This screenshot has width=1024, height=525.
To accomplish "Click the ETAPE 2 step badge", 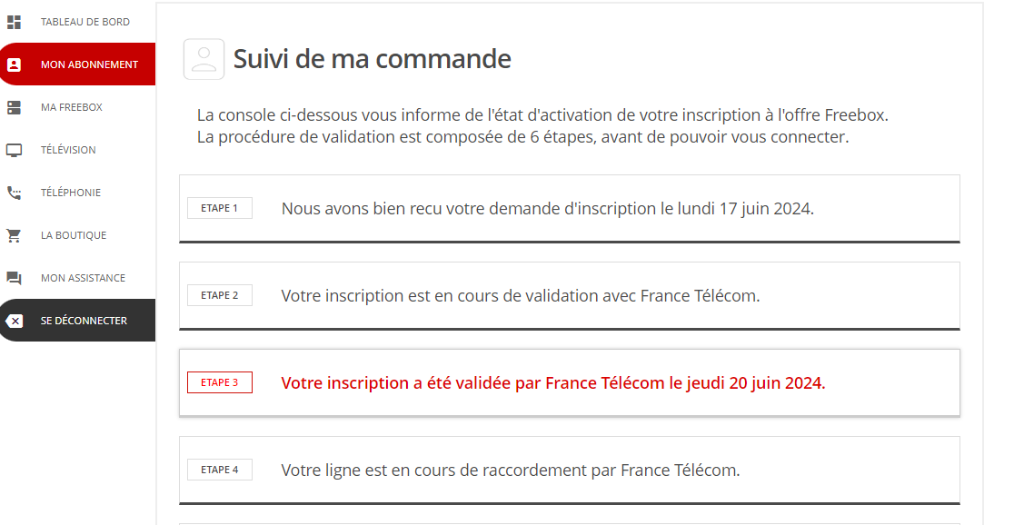I will [x=219, y=295].
